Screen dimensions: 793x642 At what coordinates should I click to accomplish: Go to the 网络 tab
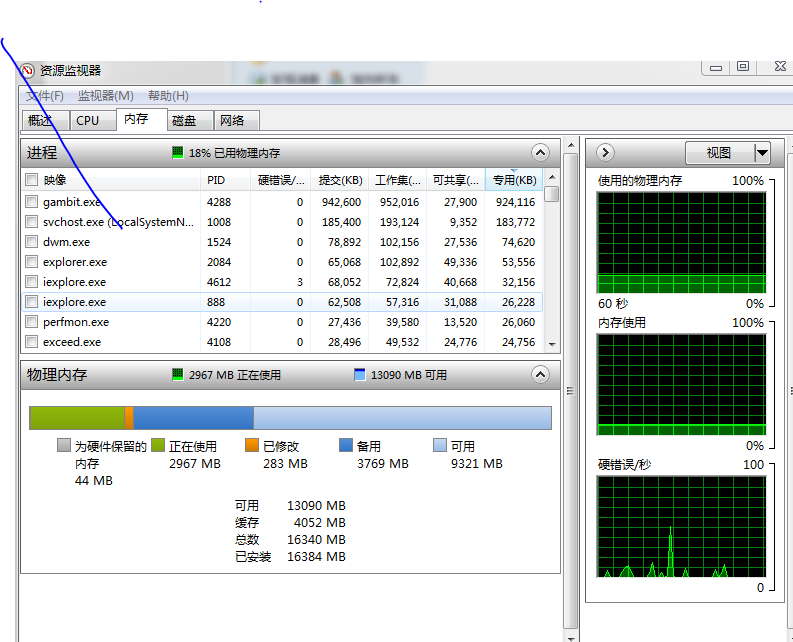pyautogui.click(x=232, y=120)
